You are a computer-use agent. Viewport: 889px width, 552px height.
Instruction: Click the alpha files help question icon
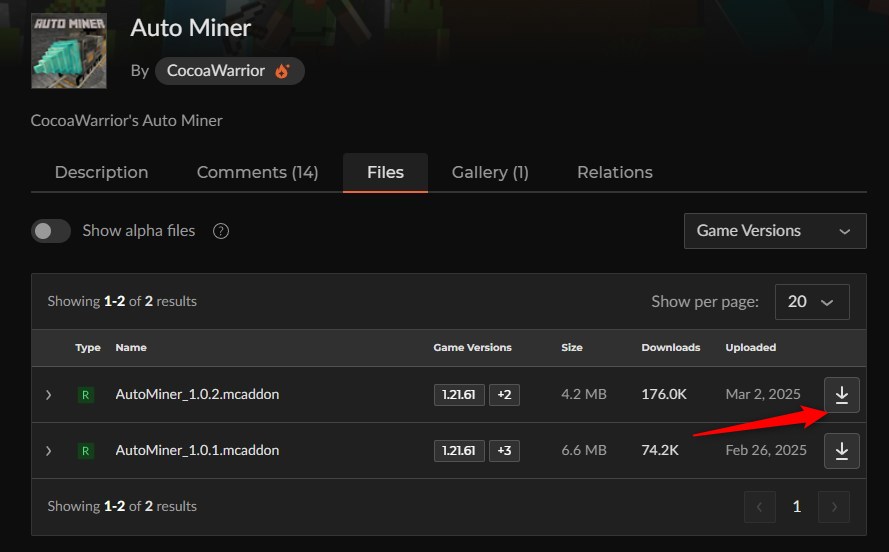tap(221, 231)
